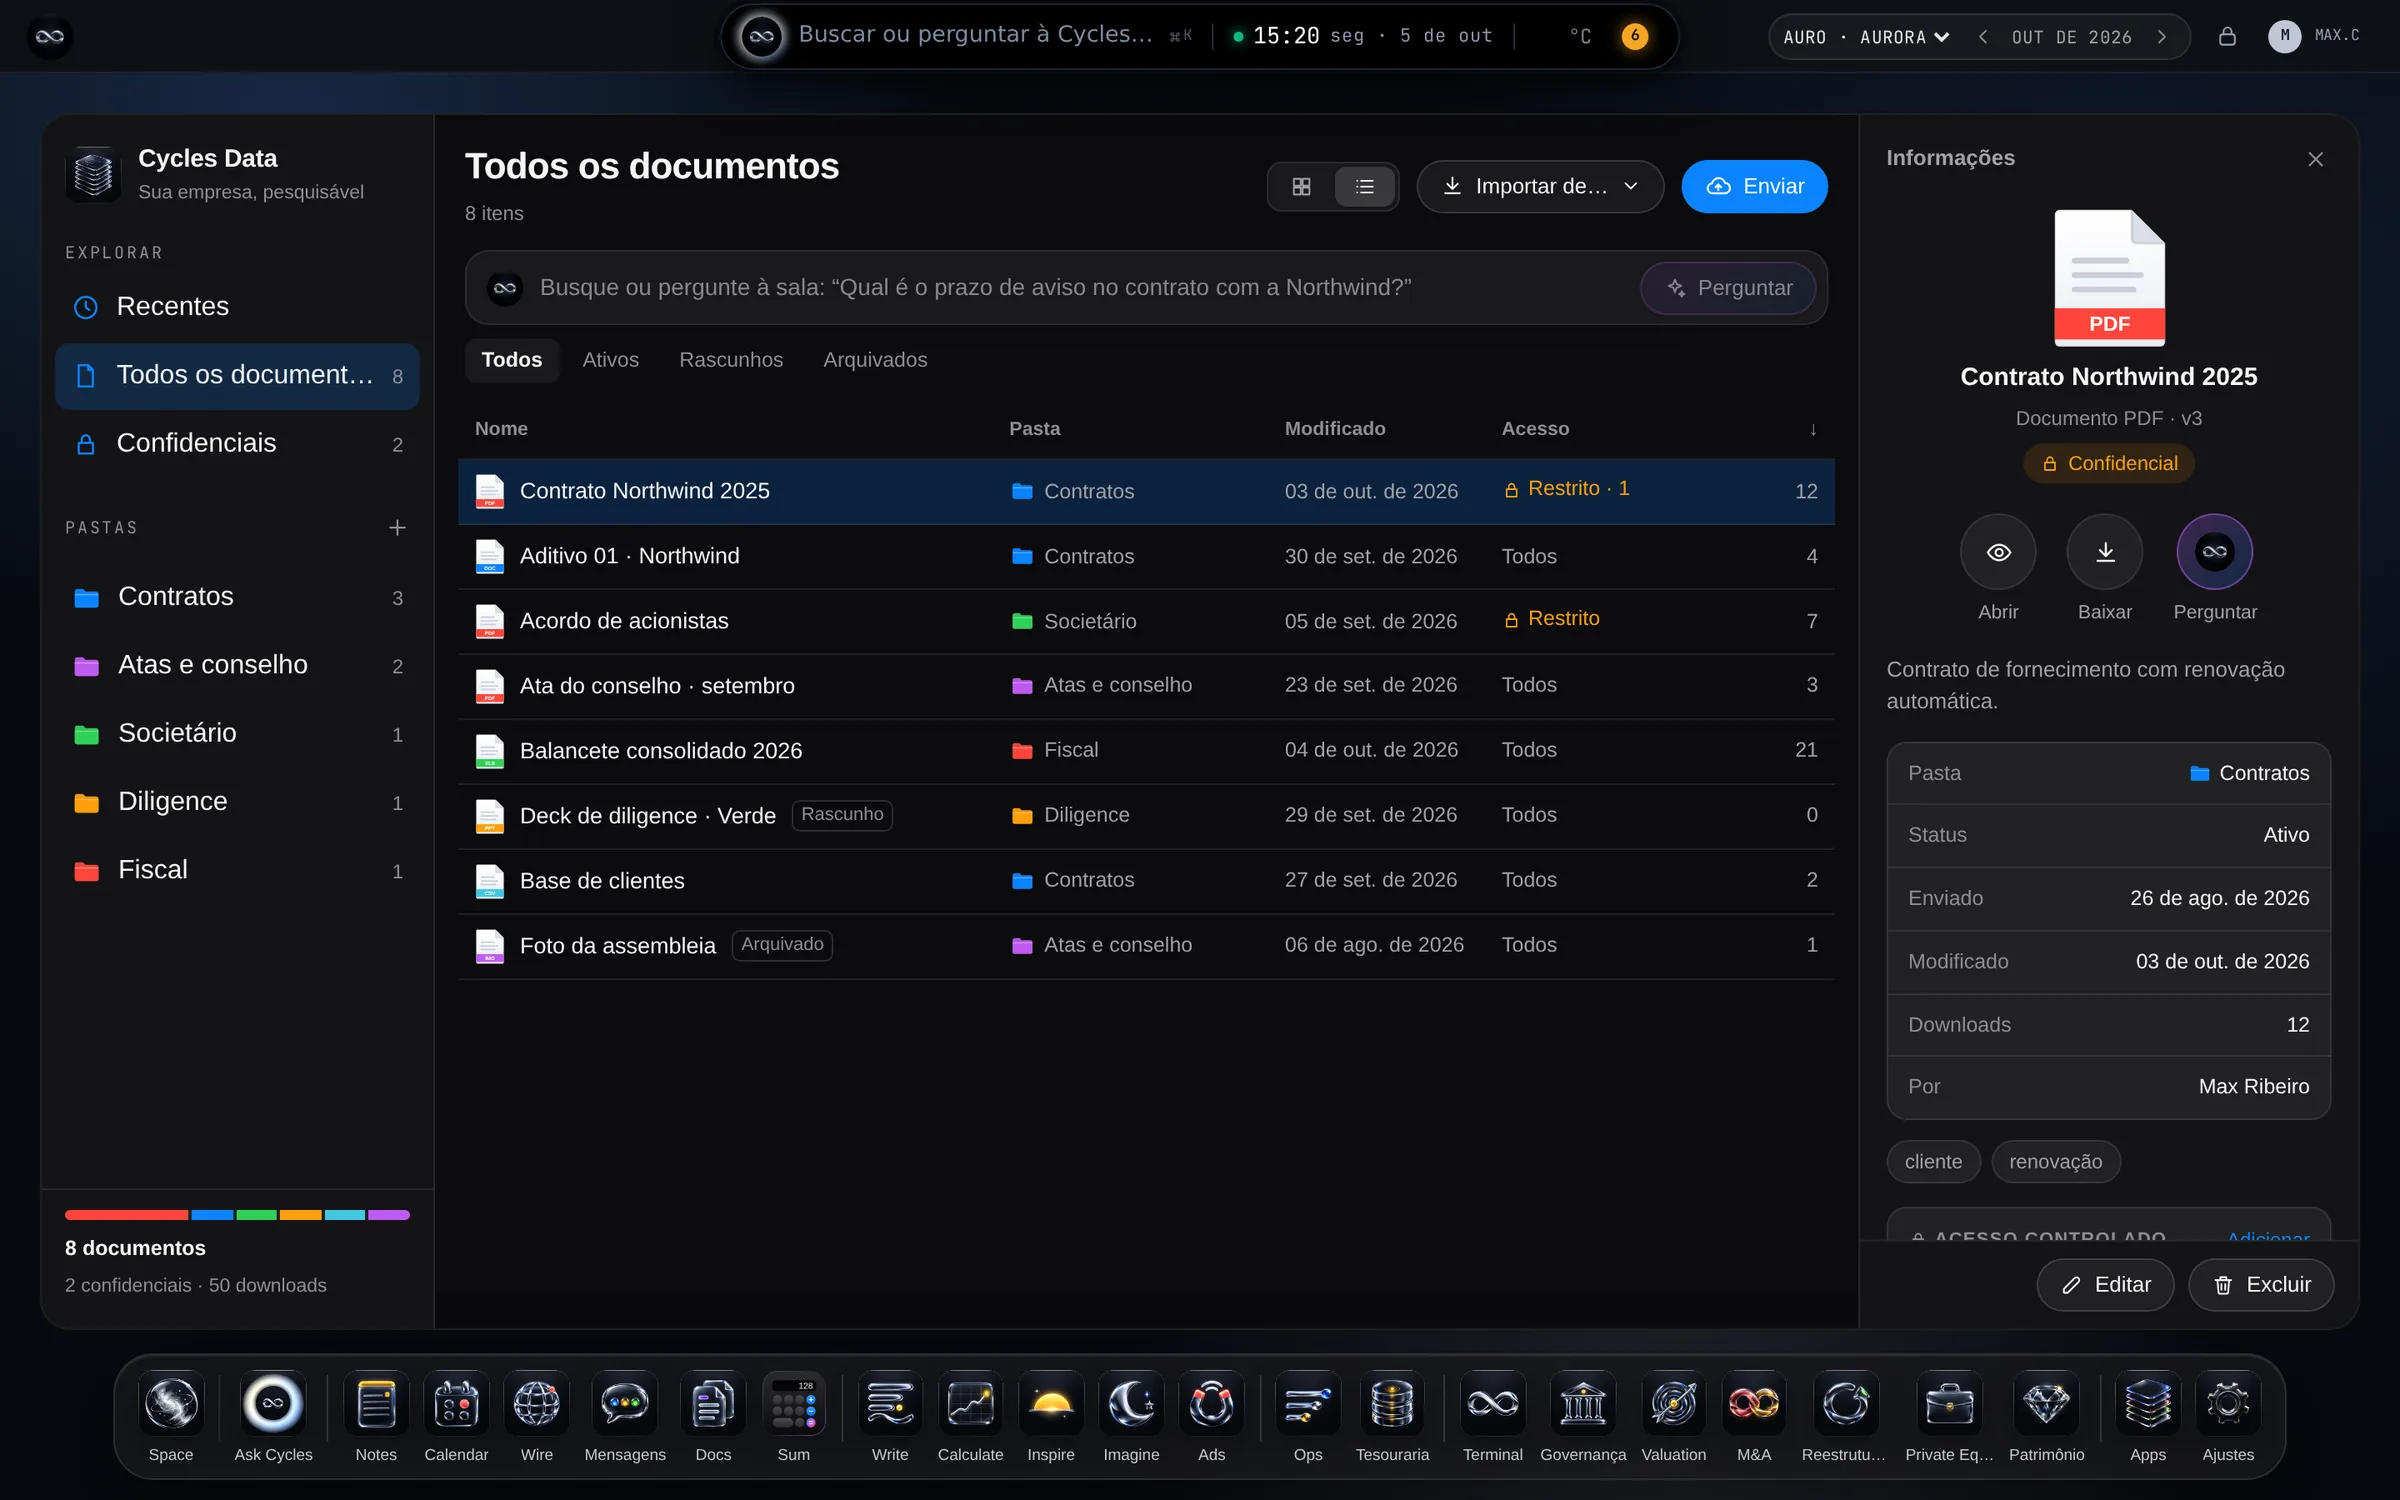
Task: Click the red segment of the storage bar
Action: 126,1215
